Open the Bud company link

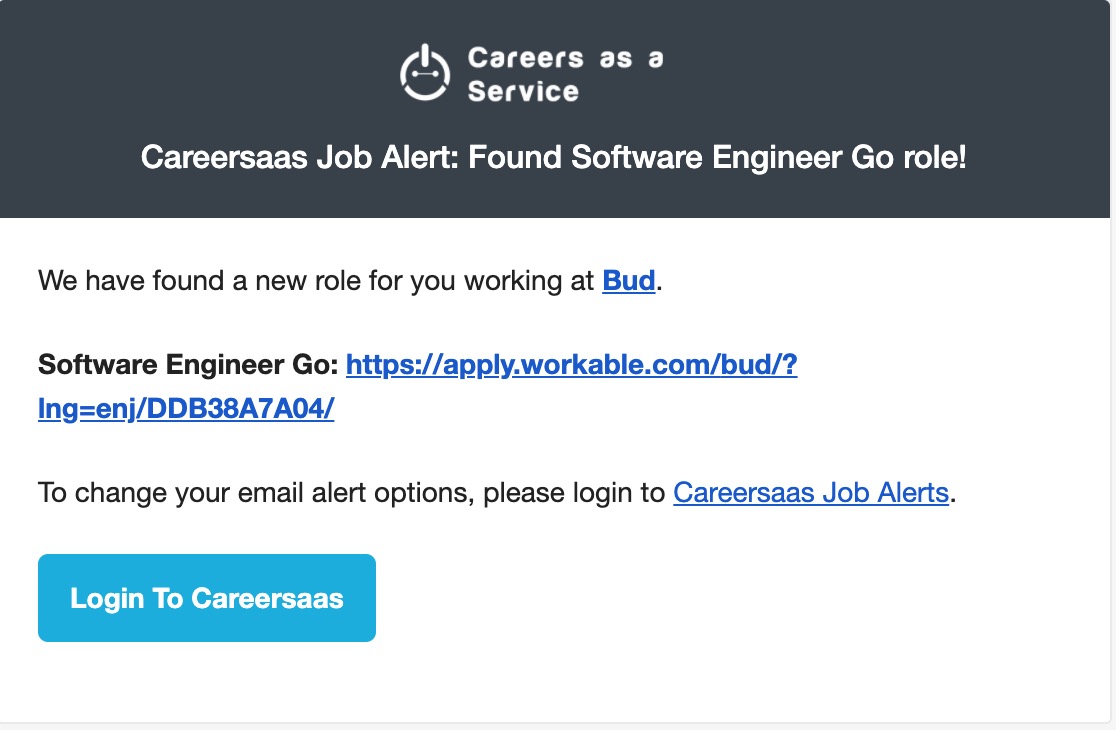coord(628,280)
